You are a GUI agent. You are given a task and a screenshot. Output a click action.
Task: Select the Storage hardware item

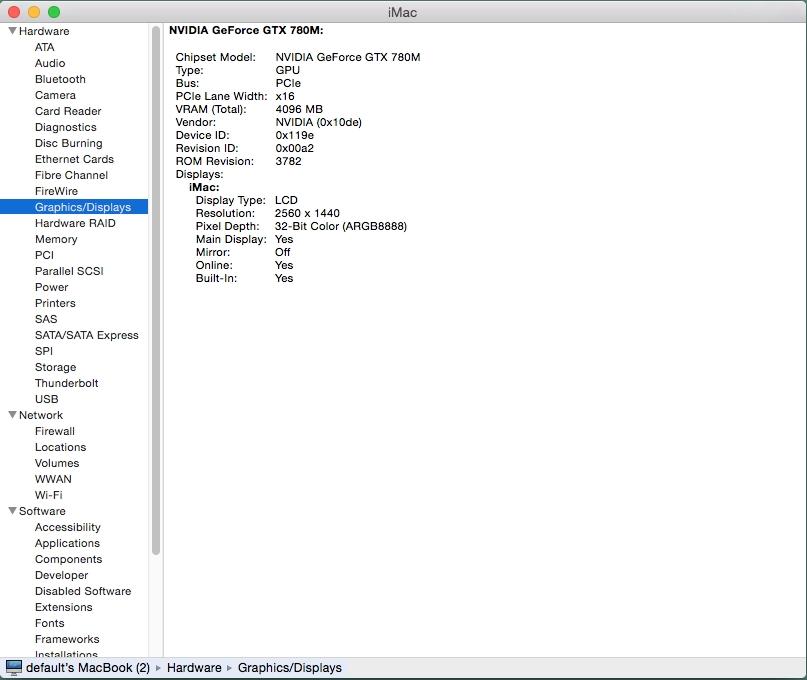pyautogui.click(x=55, y=367)
